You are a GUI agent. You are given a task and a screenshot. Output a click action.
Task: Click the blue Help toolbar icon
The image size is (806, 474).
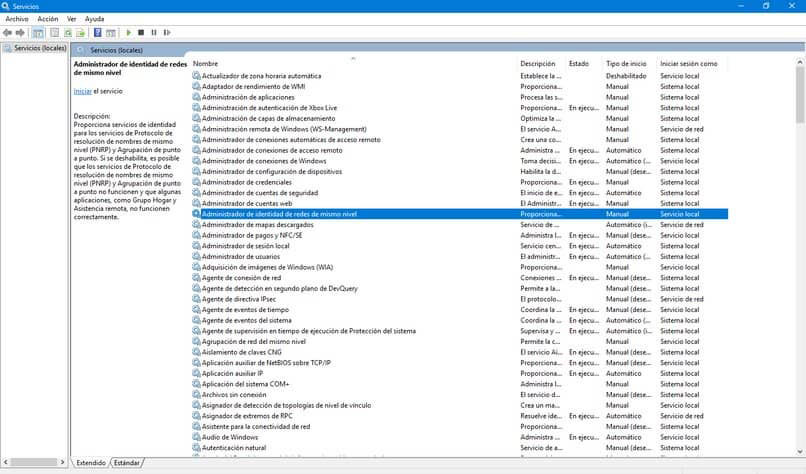pyautogui.click(x=98, y=32)
